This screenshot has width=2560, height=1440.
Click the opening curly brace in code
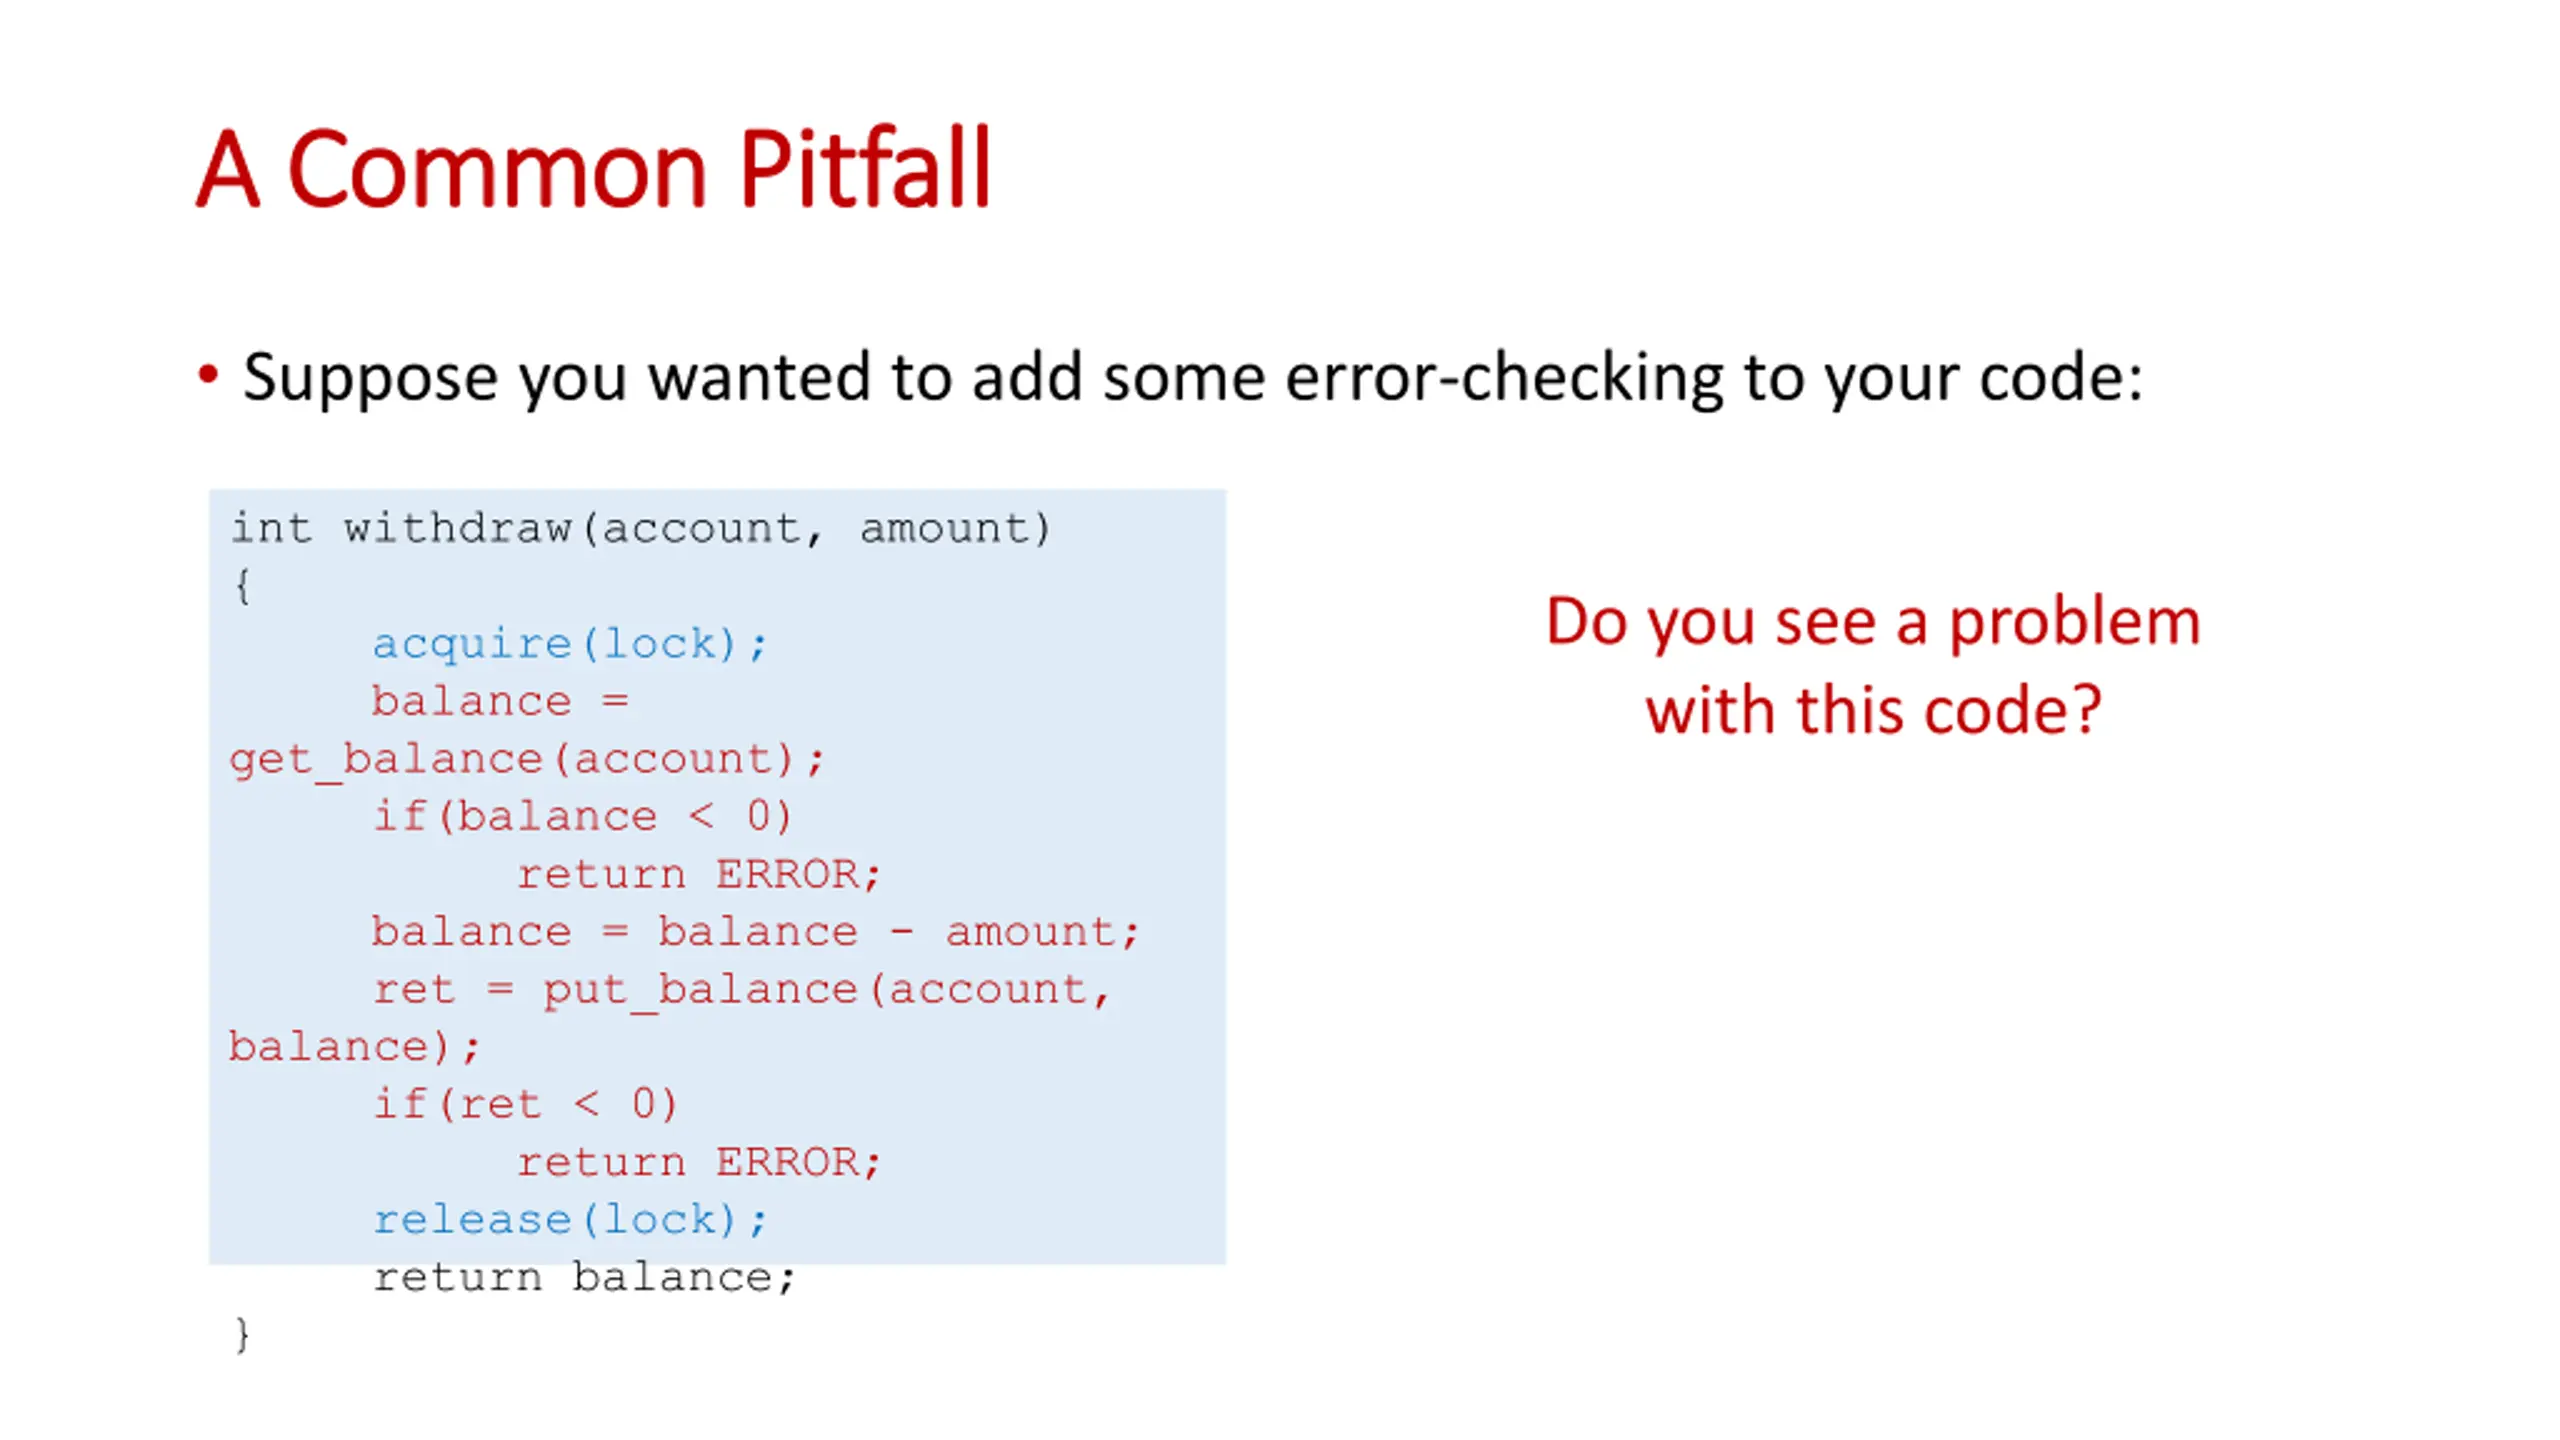pyautogui.click(x=242, y=586)
